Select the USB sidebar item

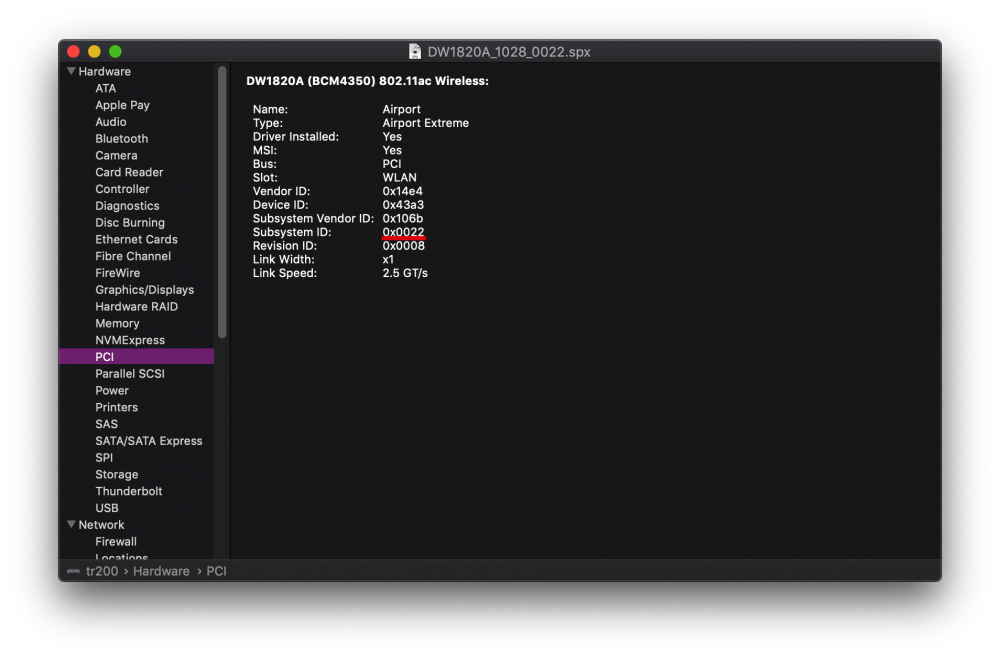pos(107,508)
